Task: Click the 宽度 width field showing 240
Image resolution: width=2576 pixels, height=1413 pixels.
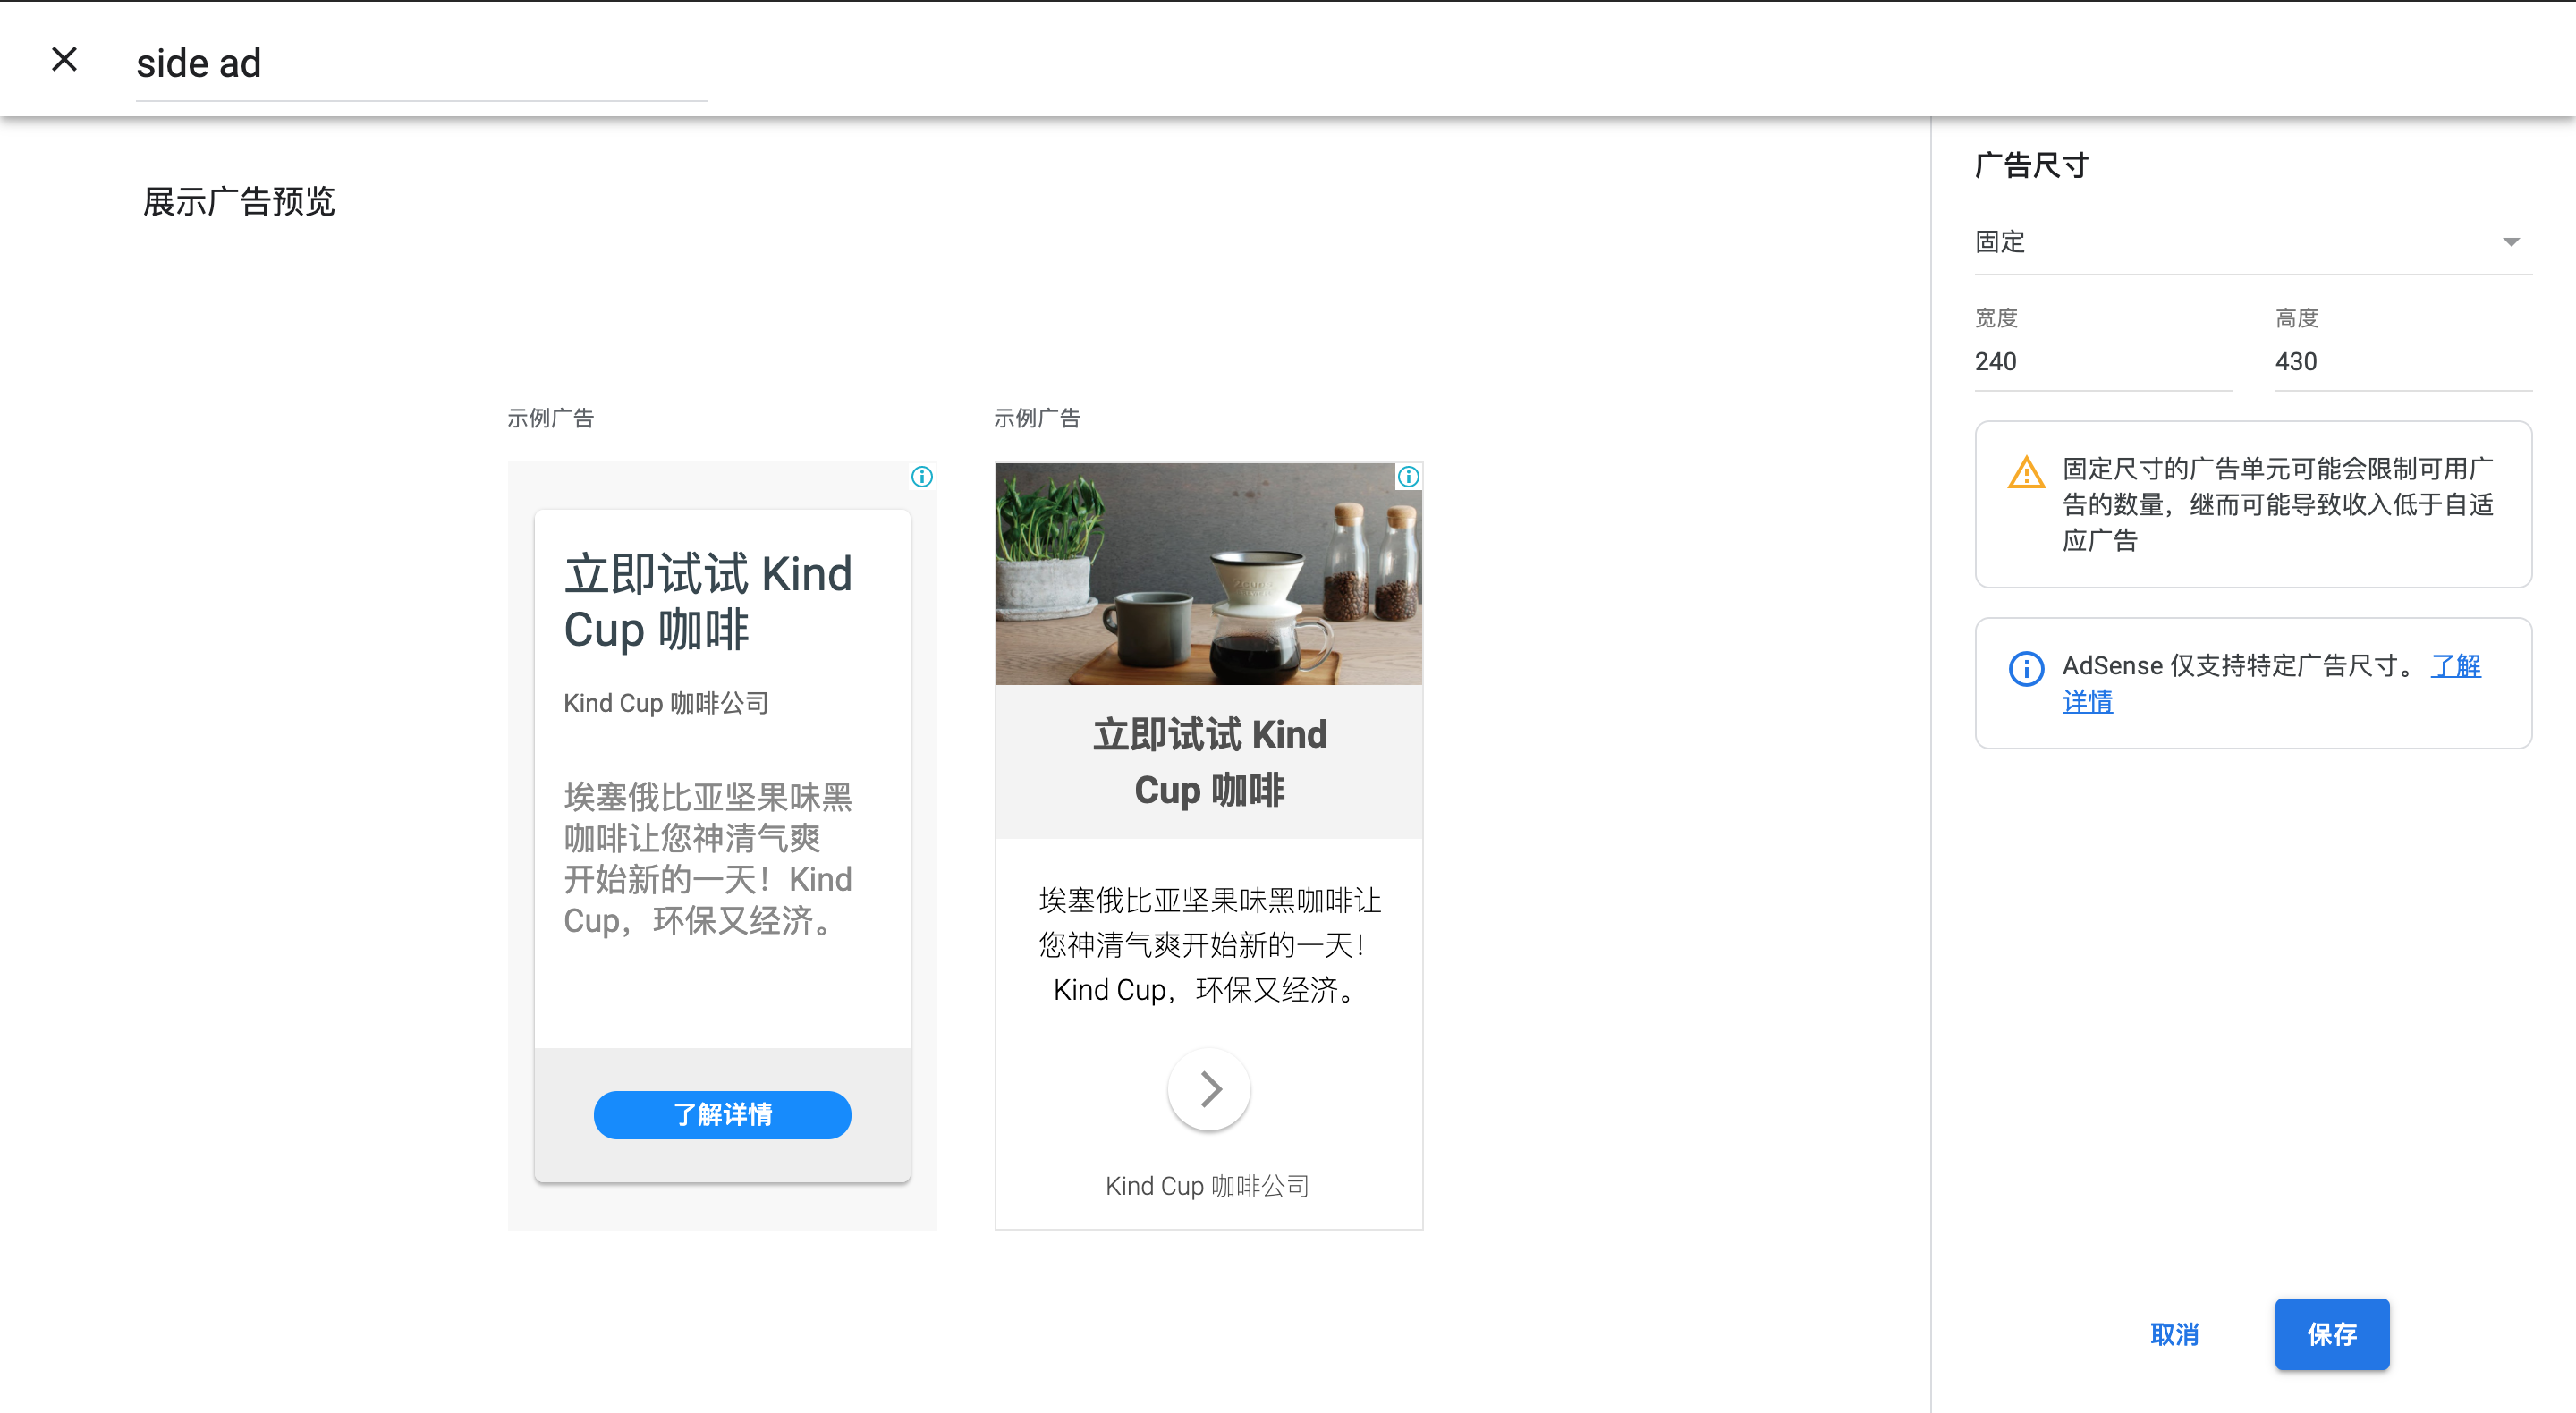Action: click(x=2100, y=361)
